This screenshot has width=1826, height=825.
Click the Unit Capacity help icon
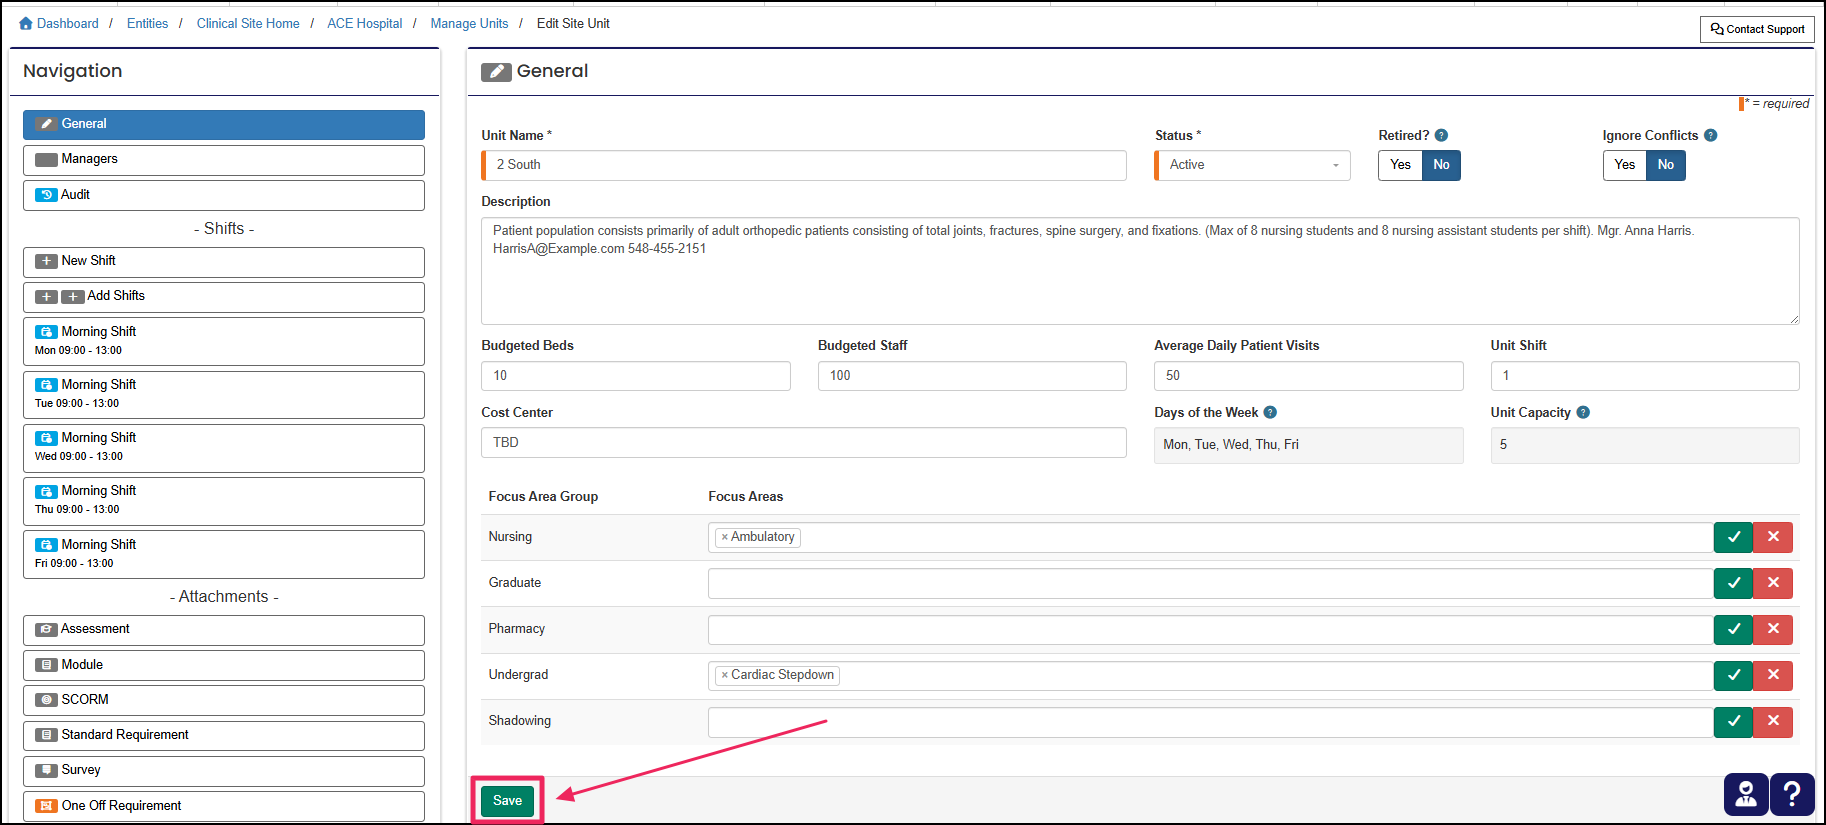1583,412
